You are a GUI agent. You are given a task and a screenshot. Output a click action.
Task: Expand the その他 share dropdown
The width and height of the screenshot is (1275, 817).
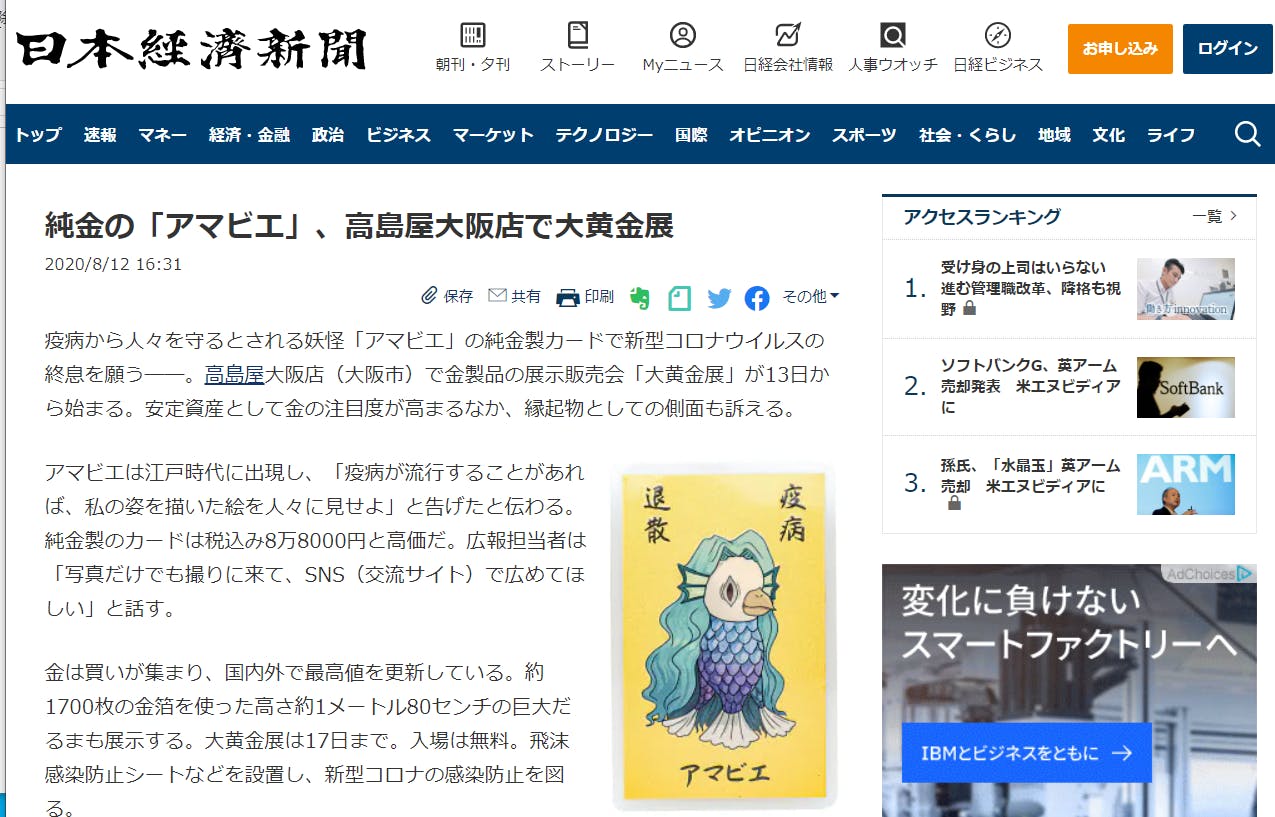coord(810,296)
